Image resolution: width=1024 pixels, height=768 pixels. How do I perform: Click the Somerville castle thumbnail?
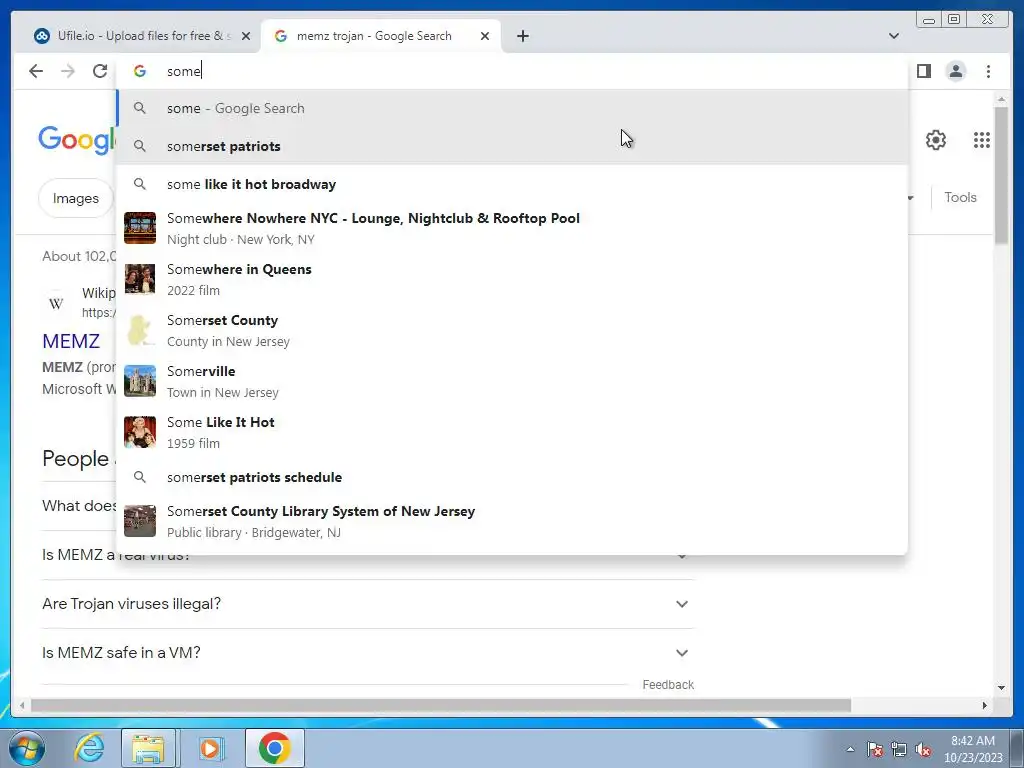(140, 381)
